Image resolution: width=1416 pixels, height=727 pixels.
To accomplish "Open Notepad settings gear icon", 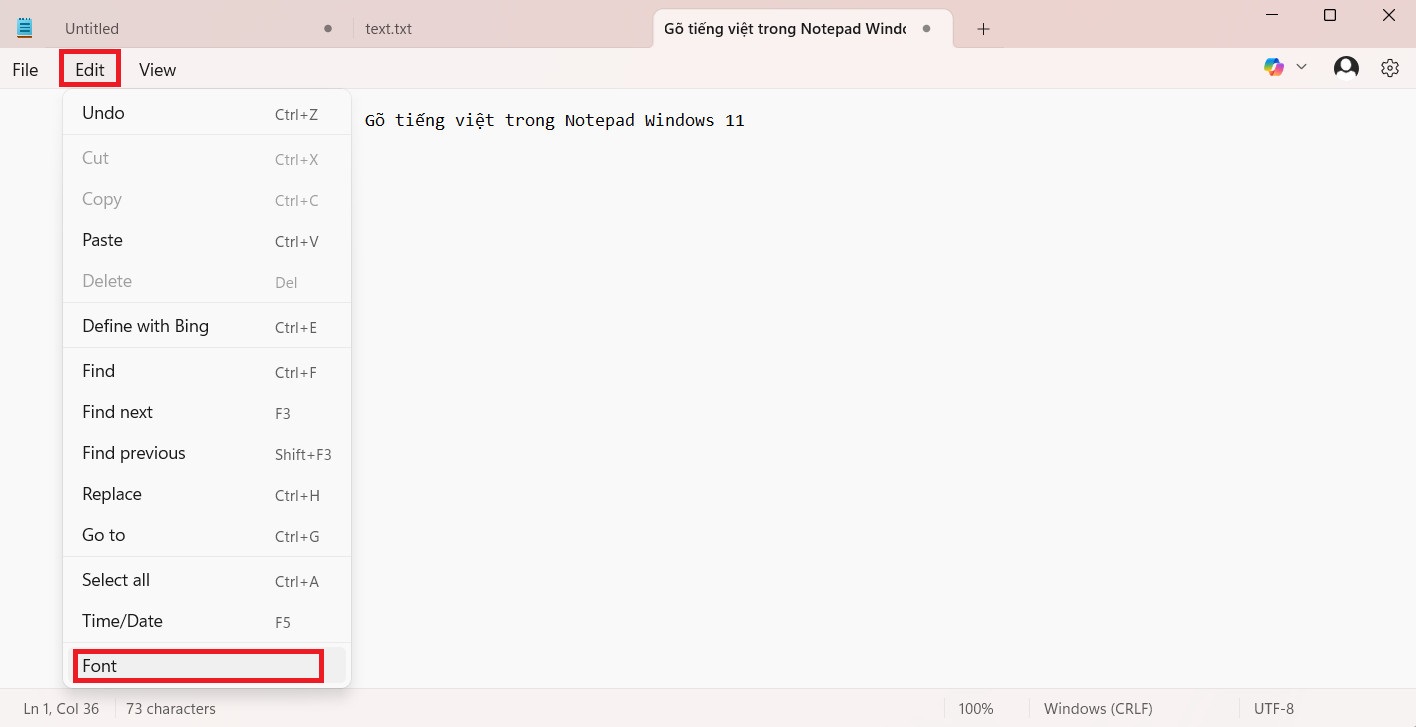I will point(1390,68).
